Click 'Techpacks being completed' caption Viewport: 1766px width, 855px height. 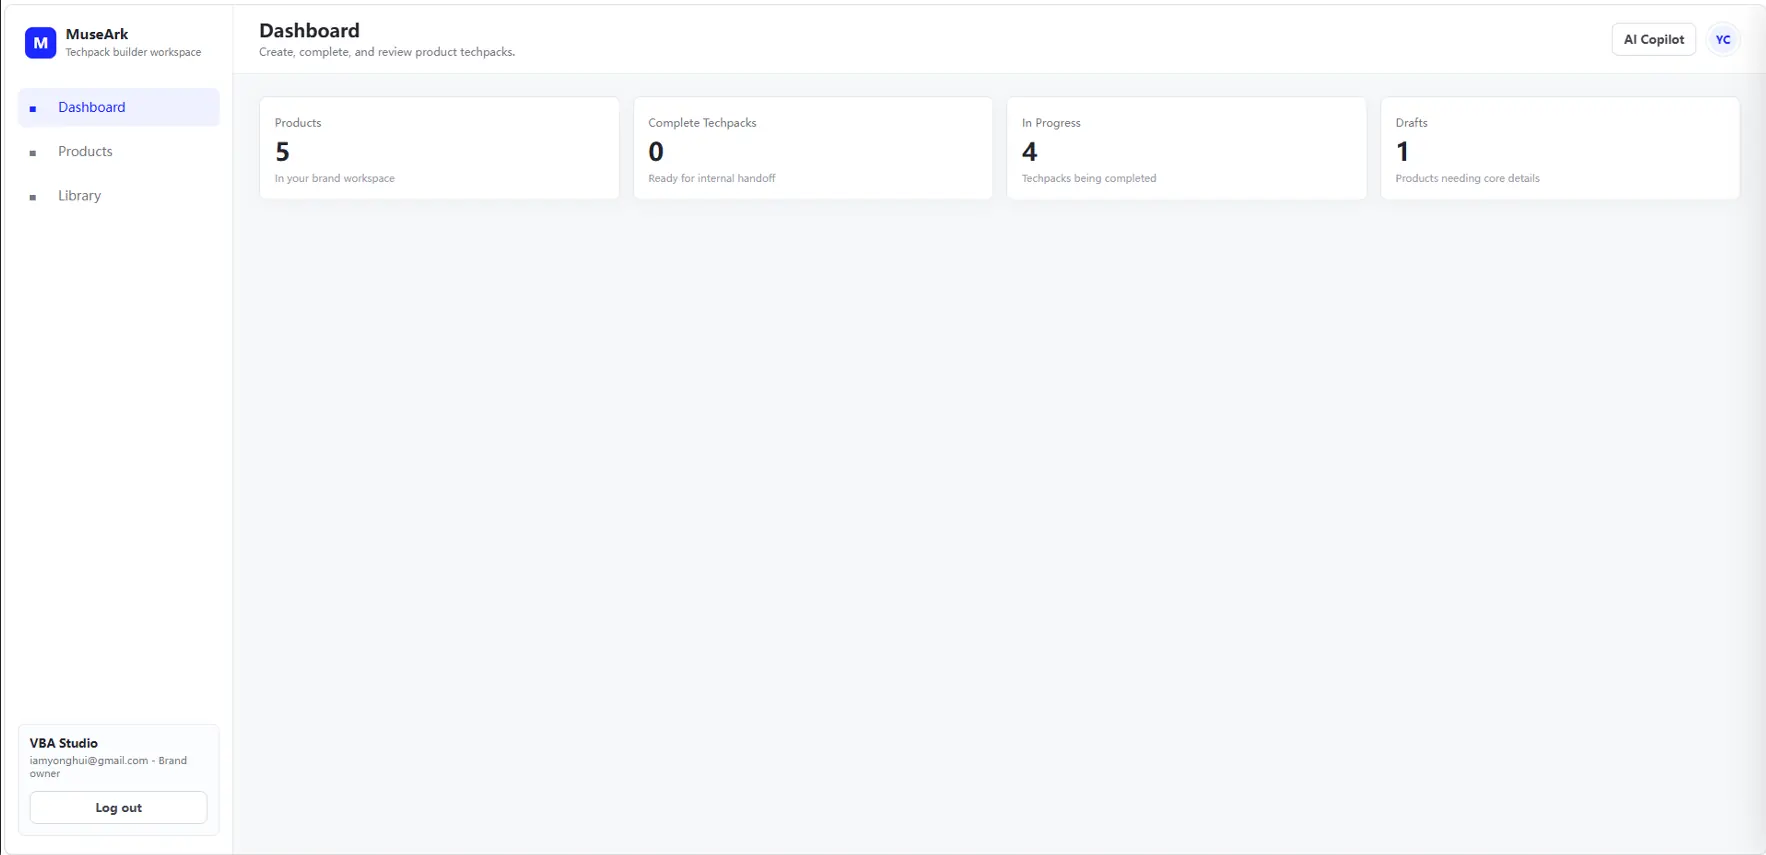tap(1089, 178)
